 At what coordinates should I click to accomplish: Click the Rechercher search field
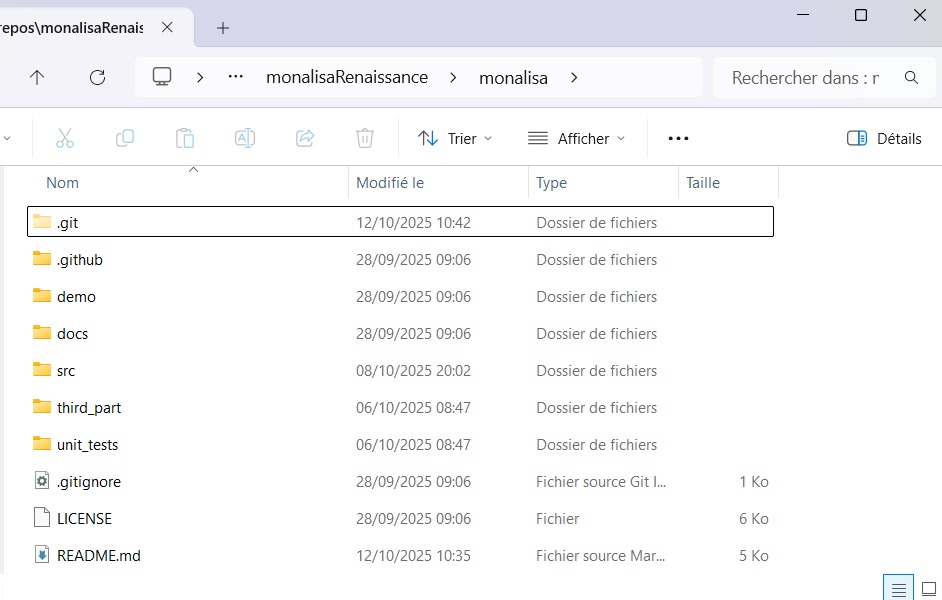pos(805,77)
